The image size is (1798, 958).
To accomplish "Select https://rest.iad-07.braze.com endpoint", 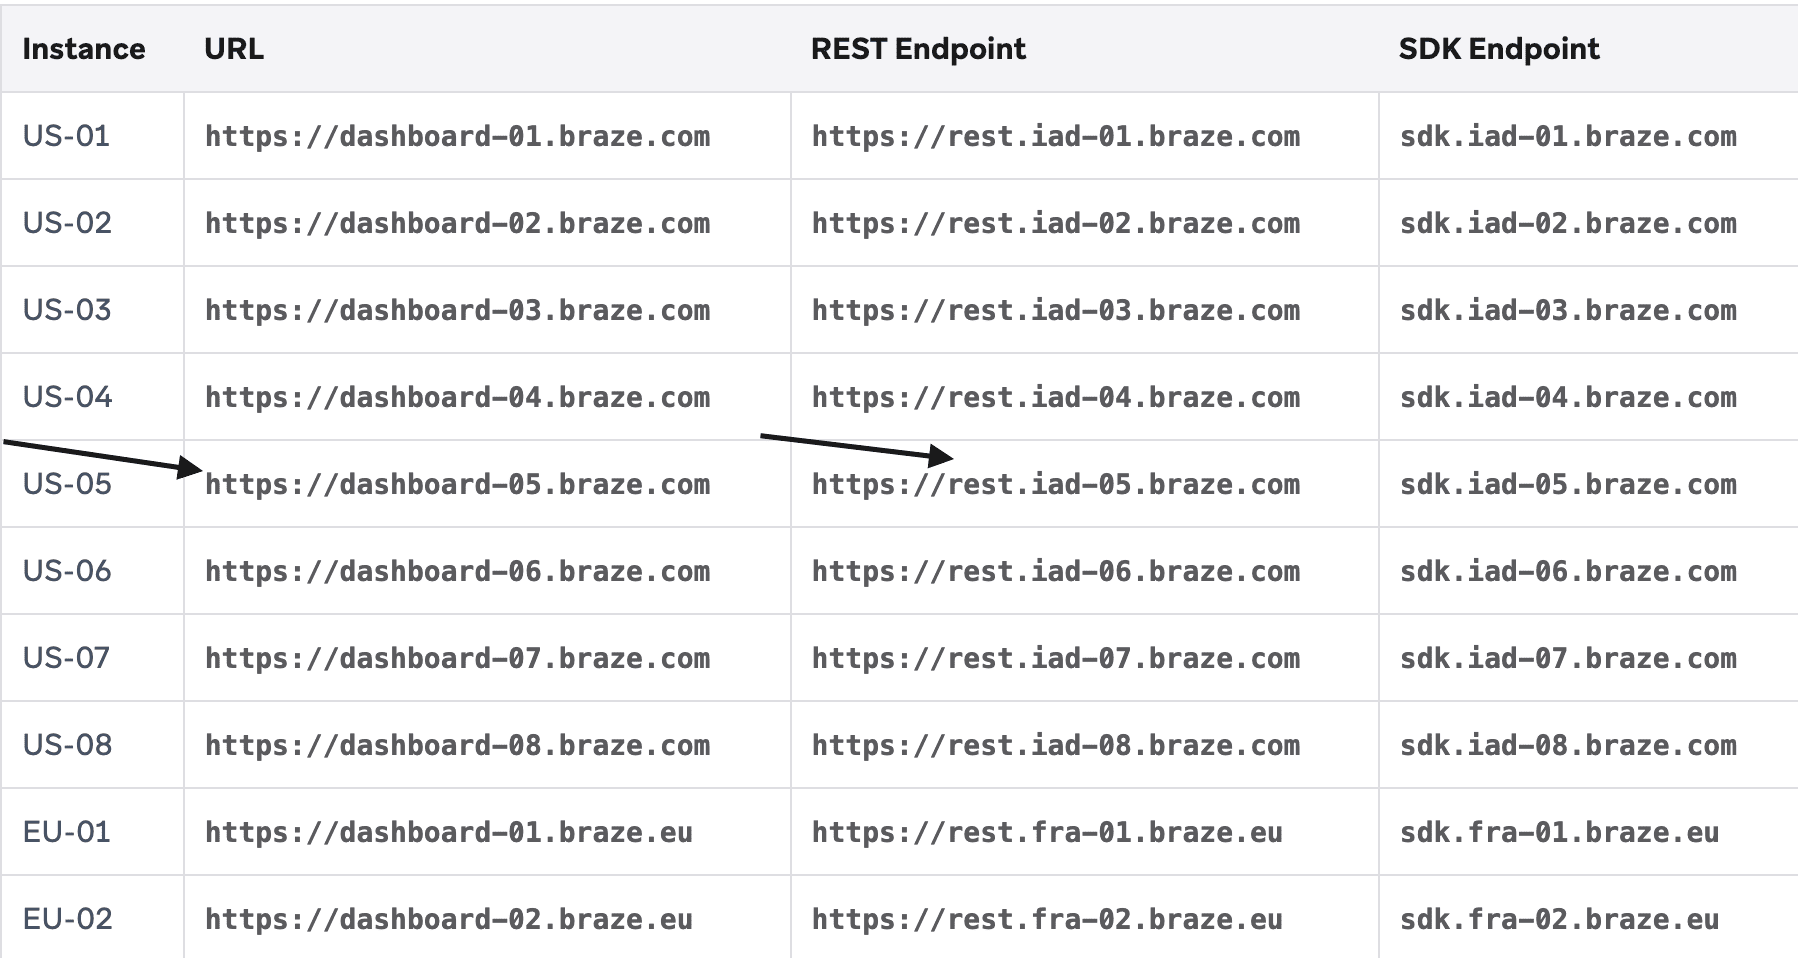I will 1056,658.
